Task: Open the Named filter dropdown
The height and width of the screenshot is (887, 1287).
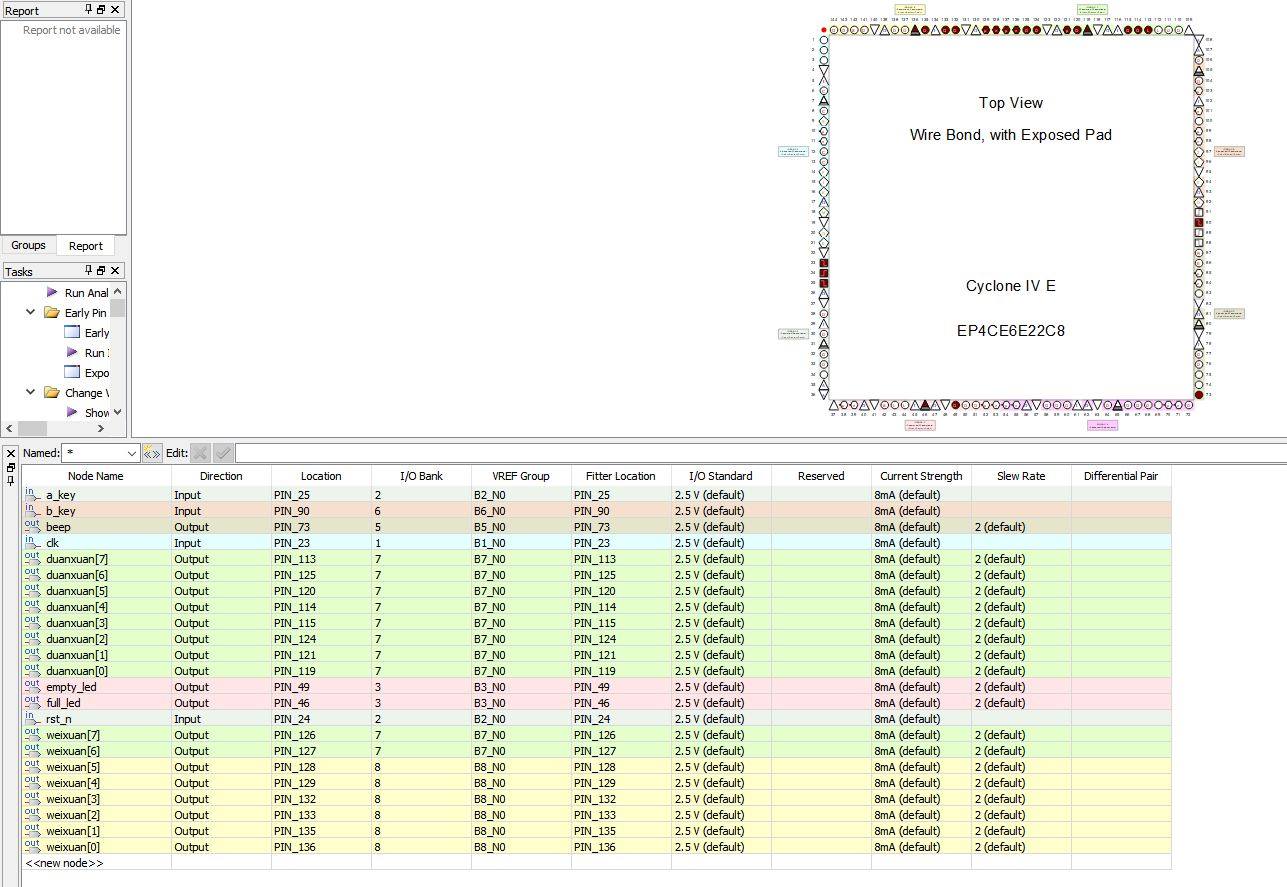Action: pyautogui.click(x=131, y=453)
